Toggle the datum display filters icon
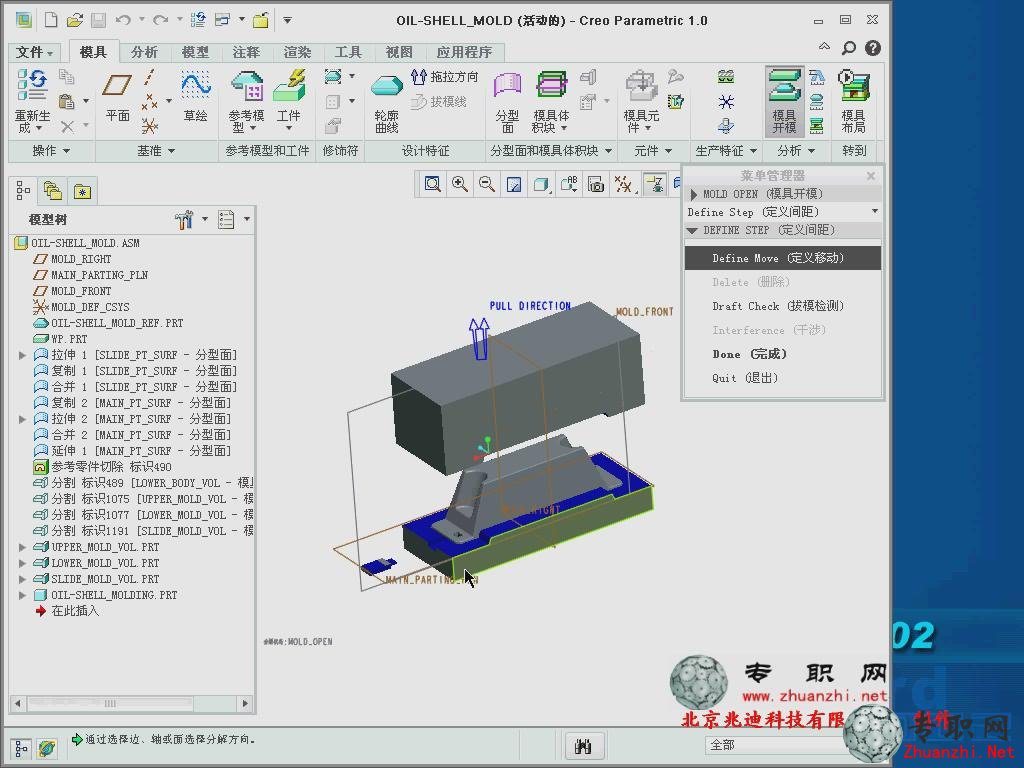Image resolution: width=1024 pixels, height=768 pixels. coord(623,184)
